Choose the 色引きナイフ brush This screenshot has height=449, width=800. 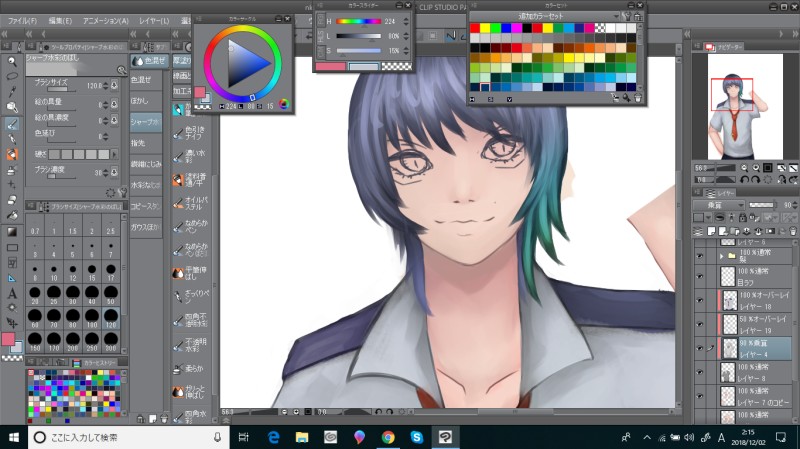(x=190, y=133)
